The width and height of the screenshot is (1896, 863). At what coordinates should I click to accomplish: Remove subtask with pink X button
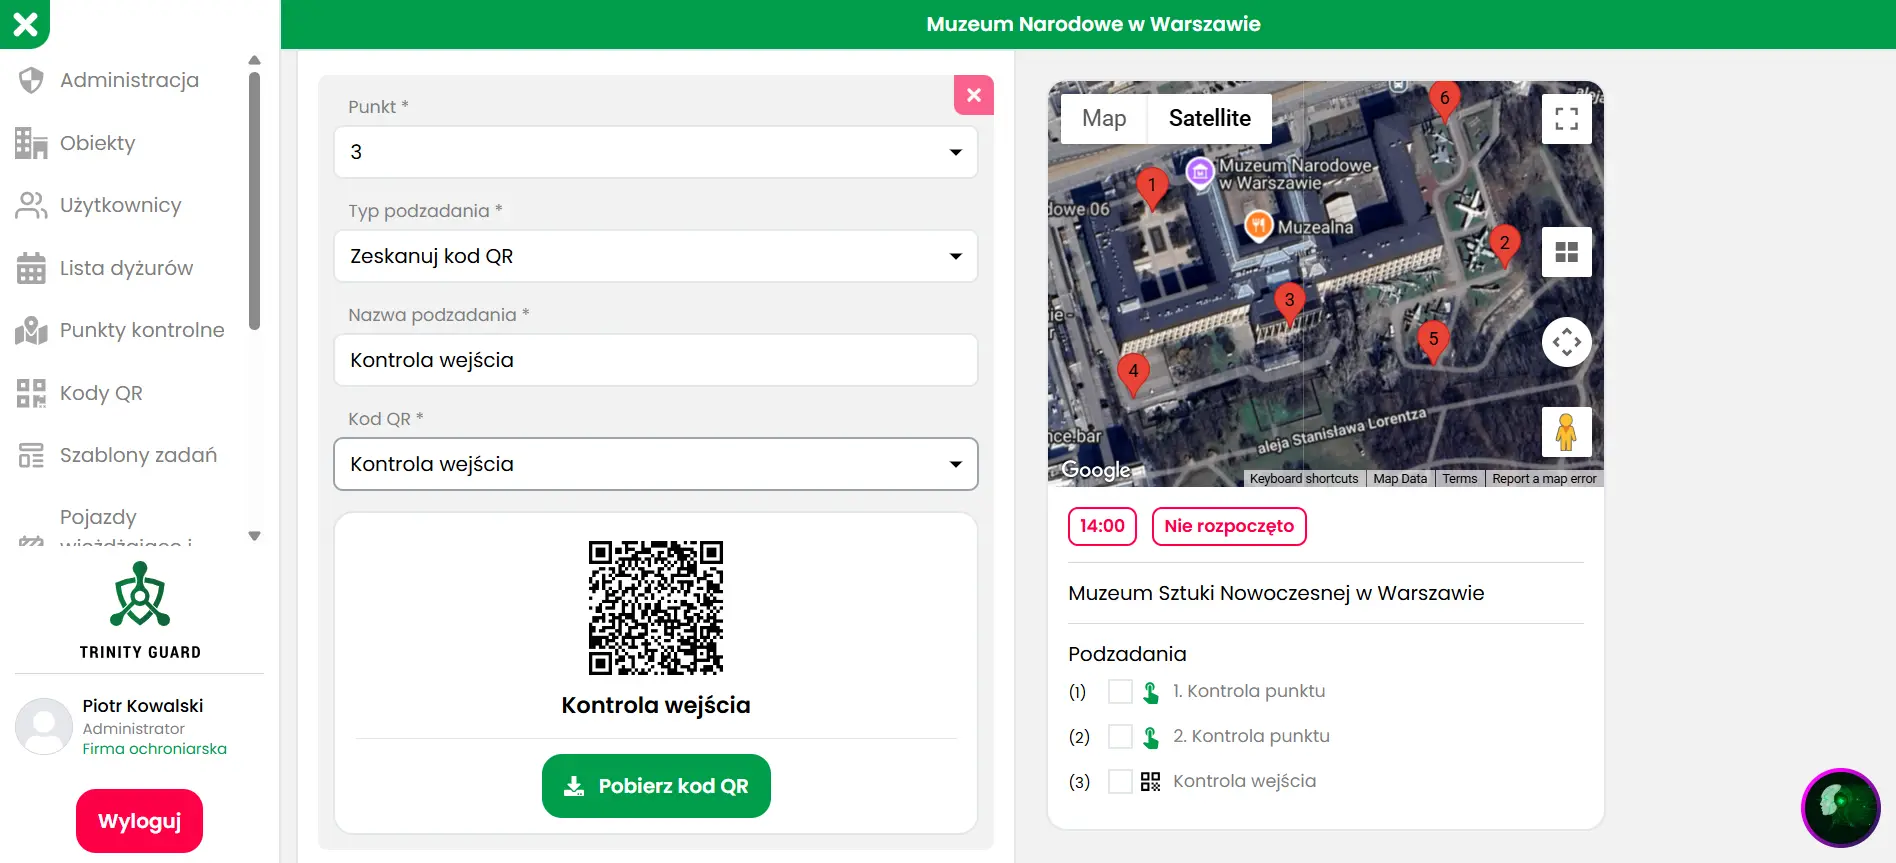click(x=974, y=95)
